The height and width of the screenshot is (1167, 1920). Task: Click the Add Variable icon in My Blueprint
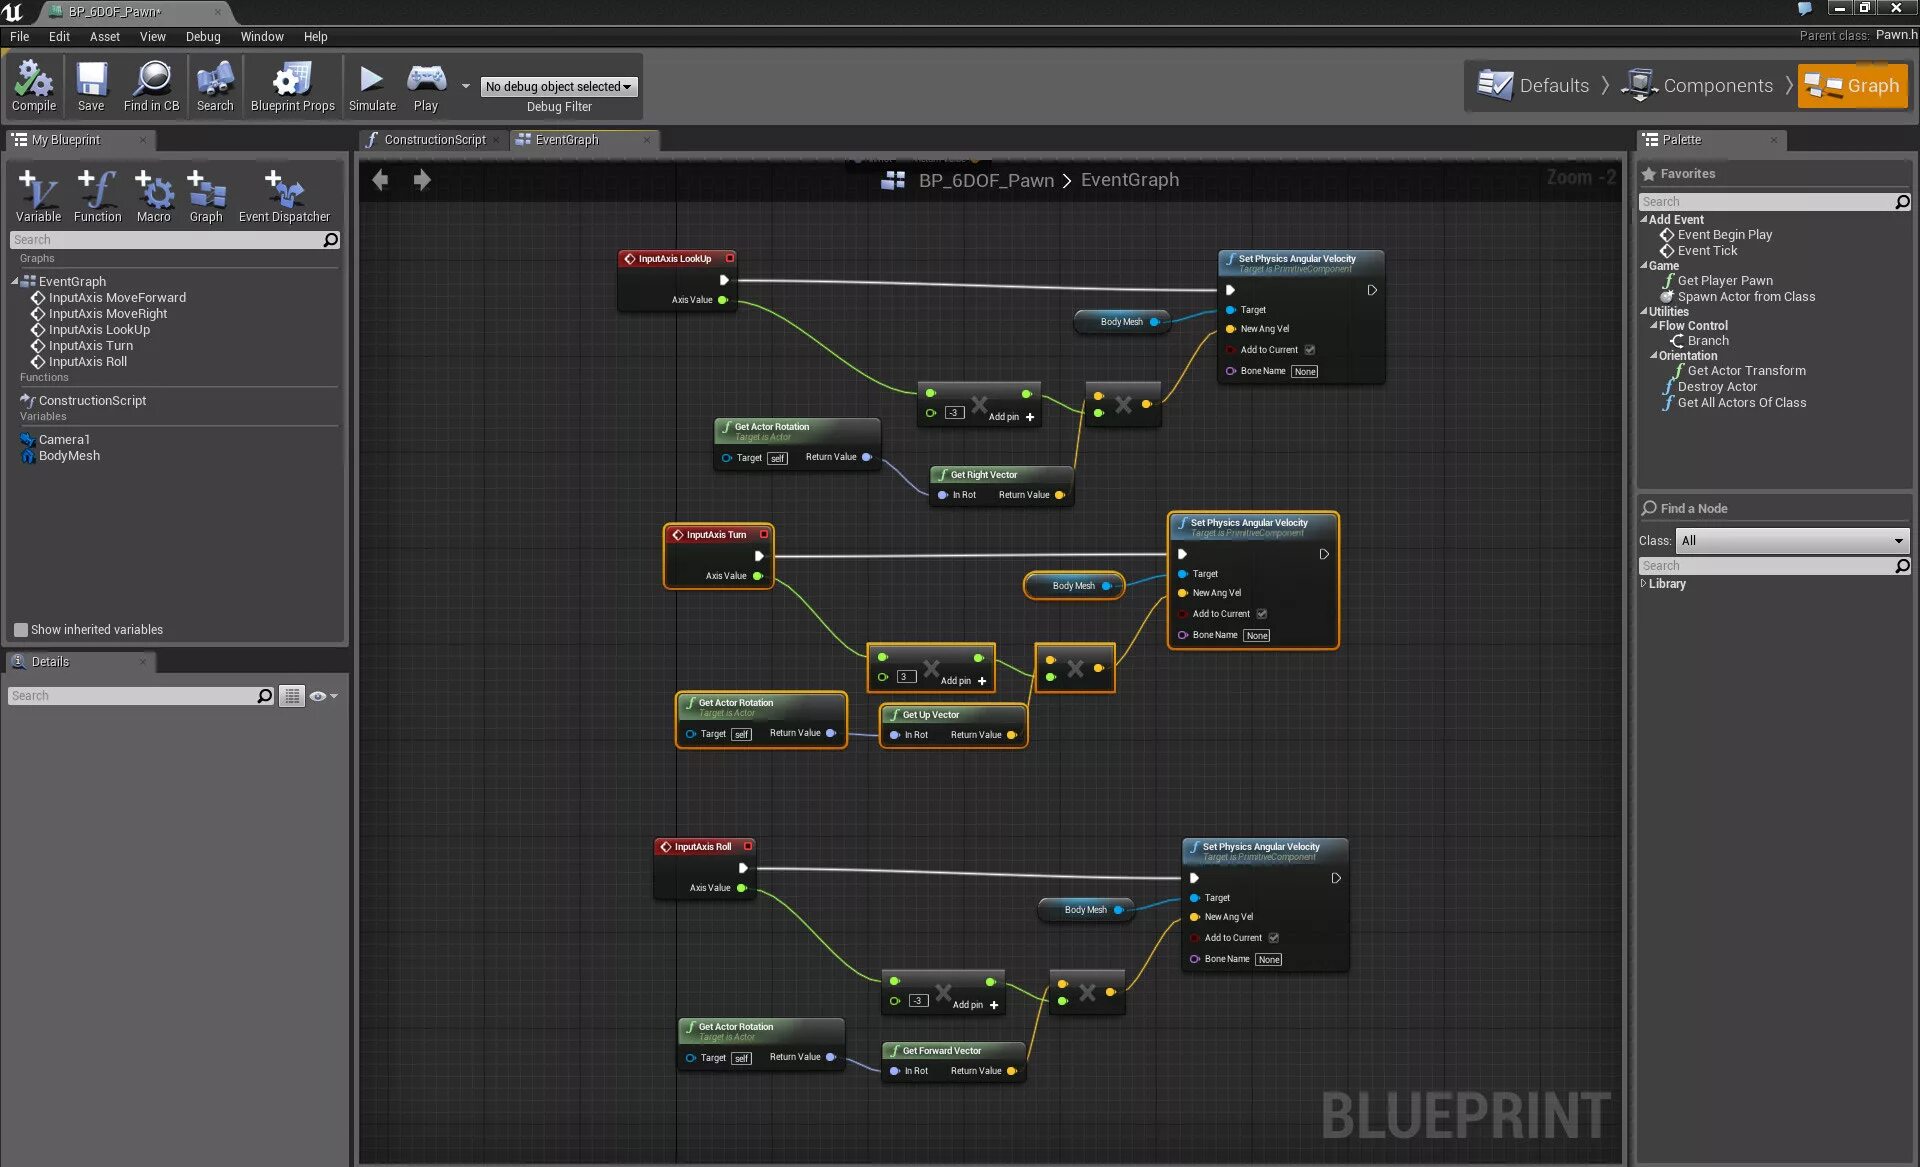(x=37, y=192)
